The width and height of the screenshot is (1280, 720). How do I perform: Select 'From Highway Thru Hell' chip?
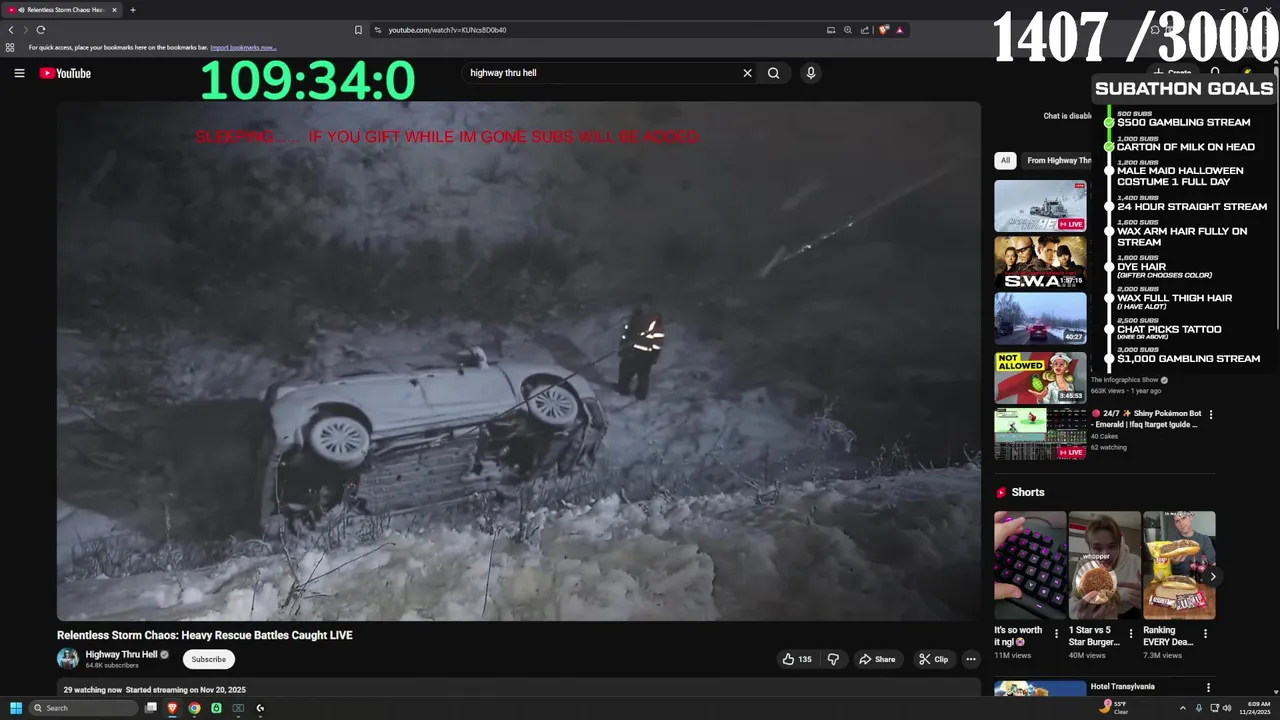click(x=1058, y=160)
